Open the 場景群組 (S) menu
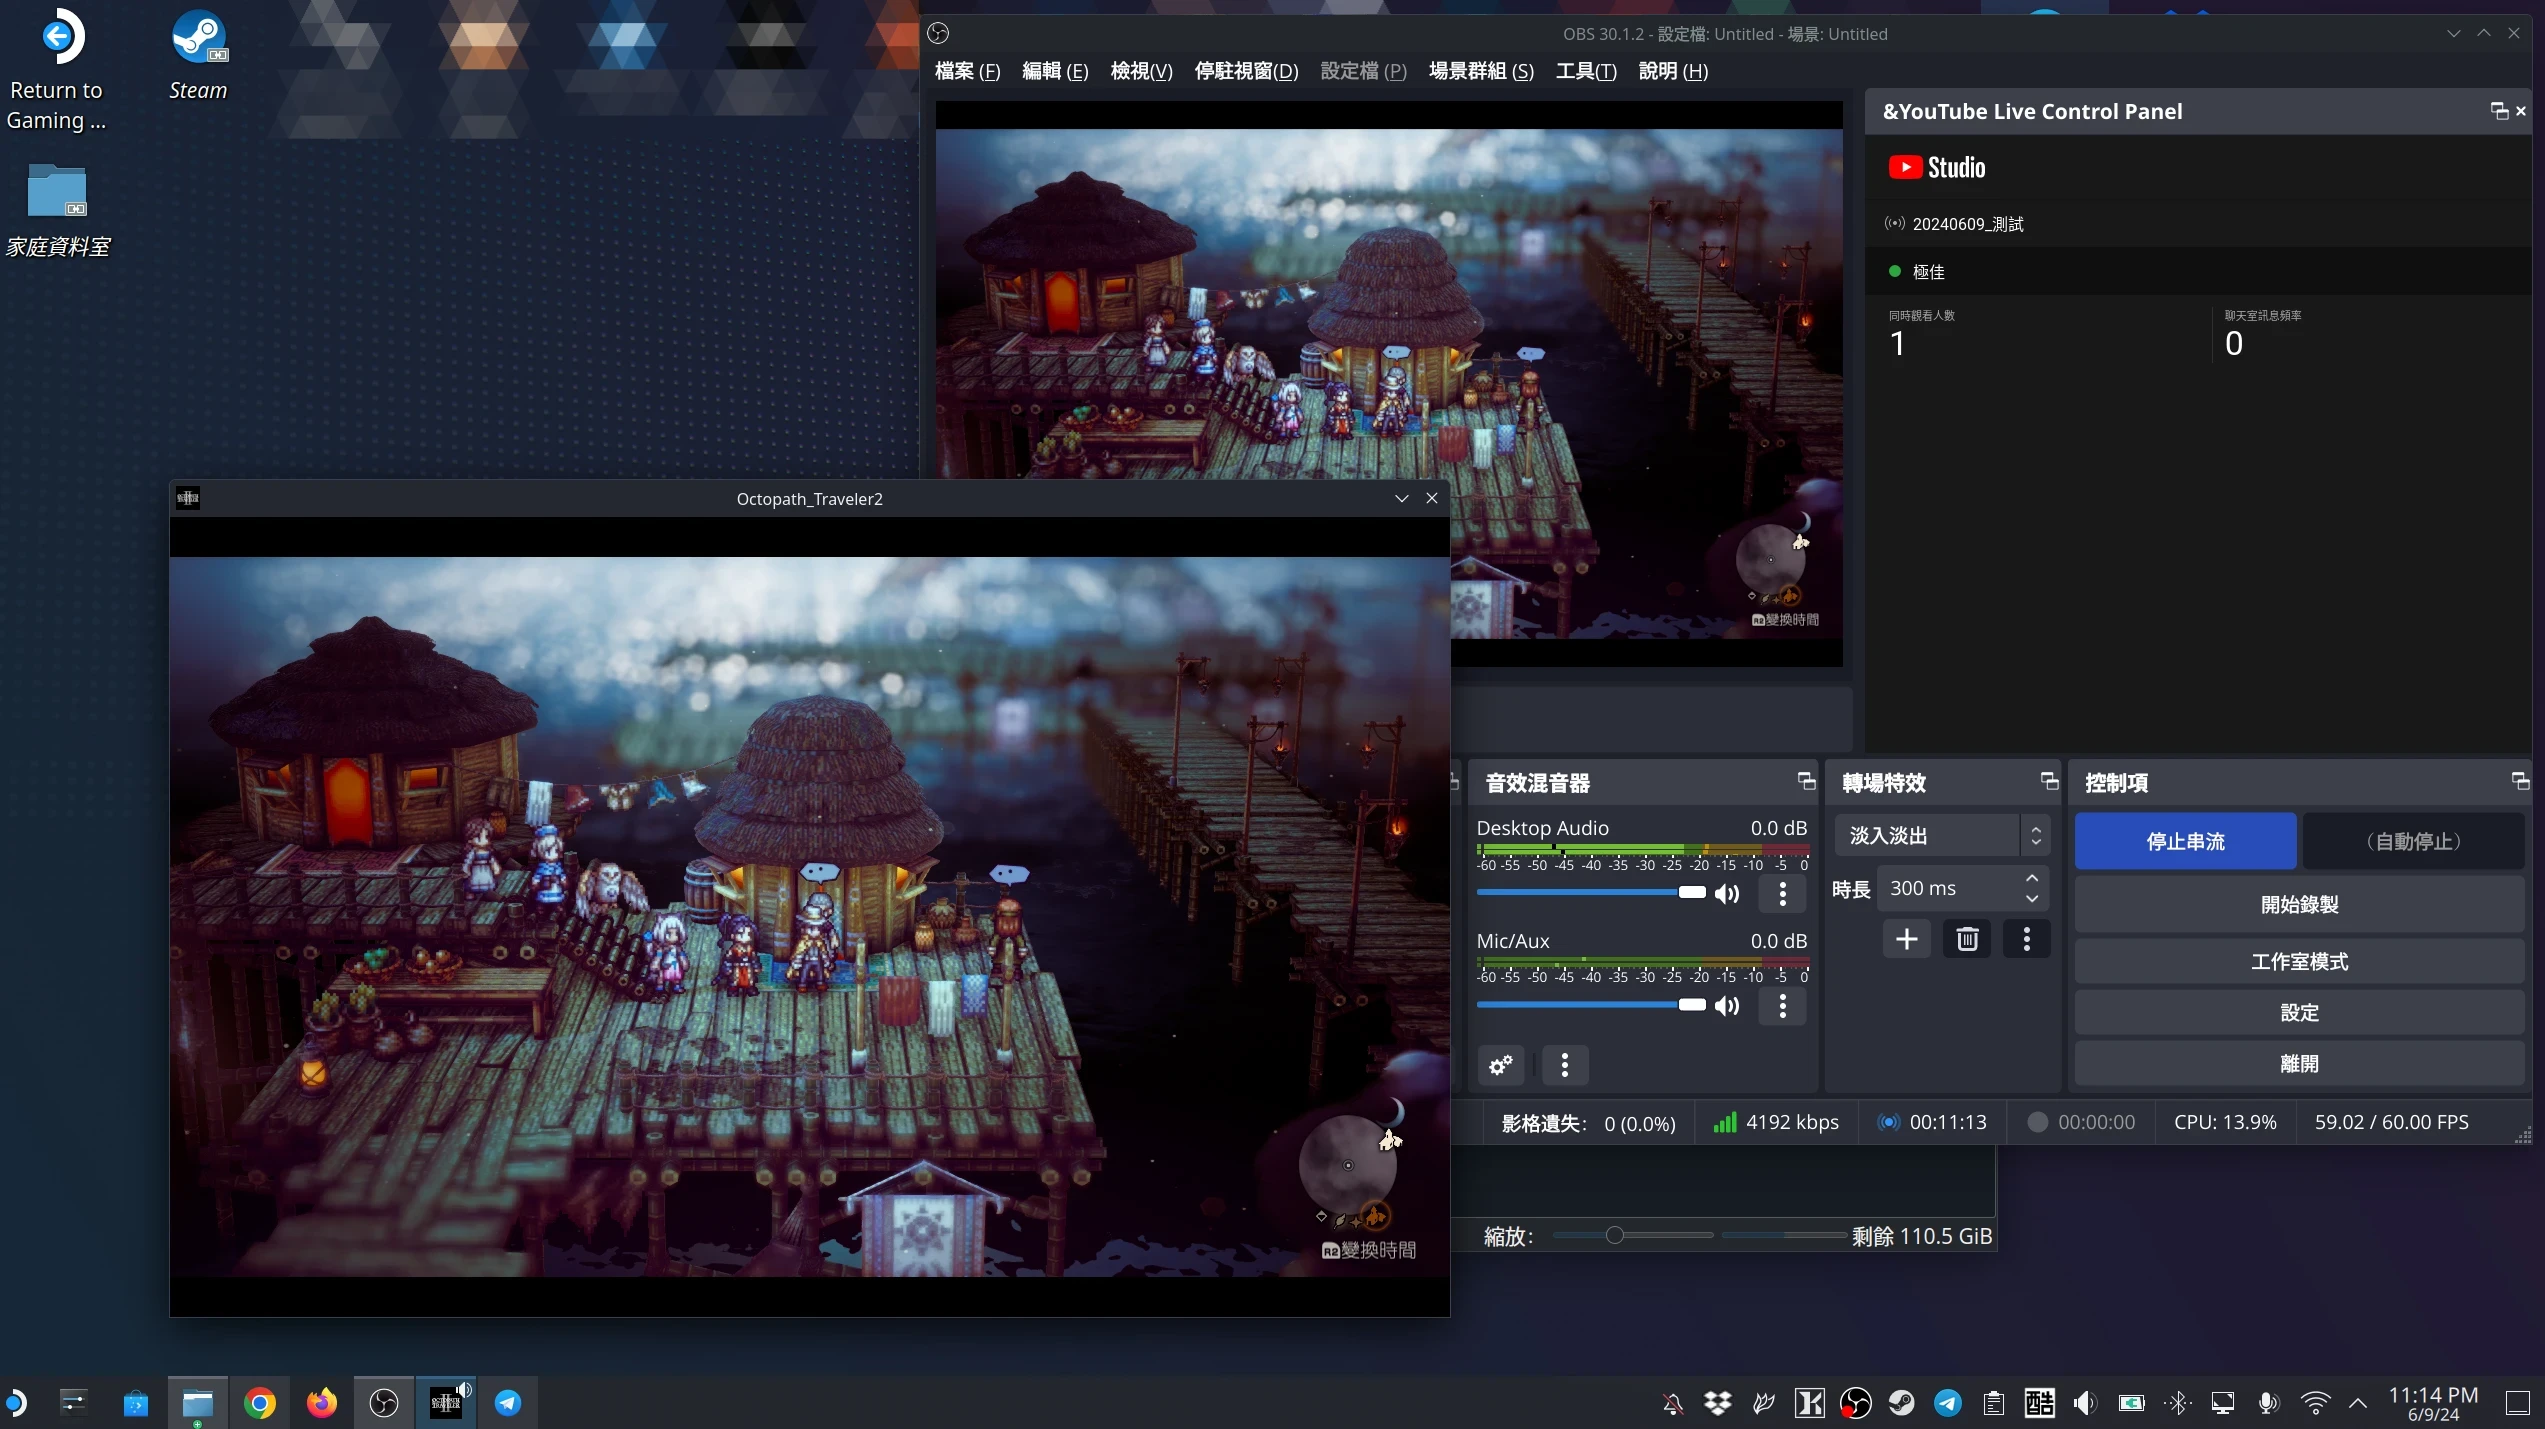 click(x=1481, y=71)
